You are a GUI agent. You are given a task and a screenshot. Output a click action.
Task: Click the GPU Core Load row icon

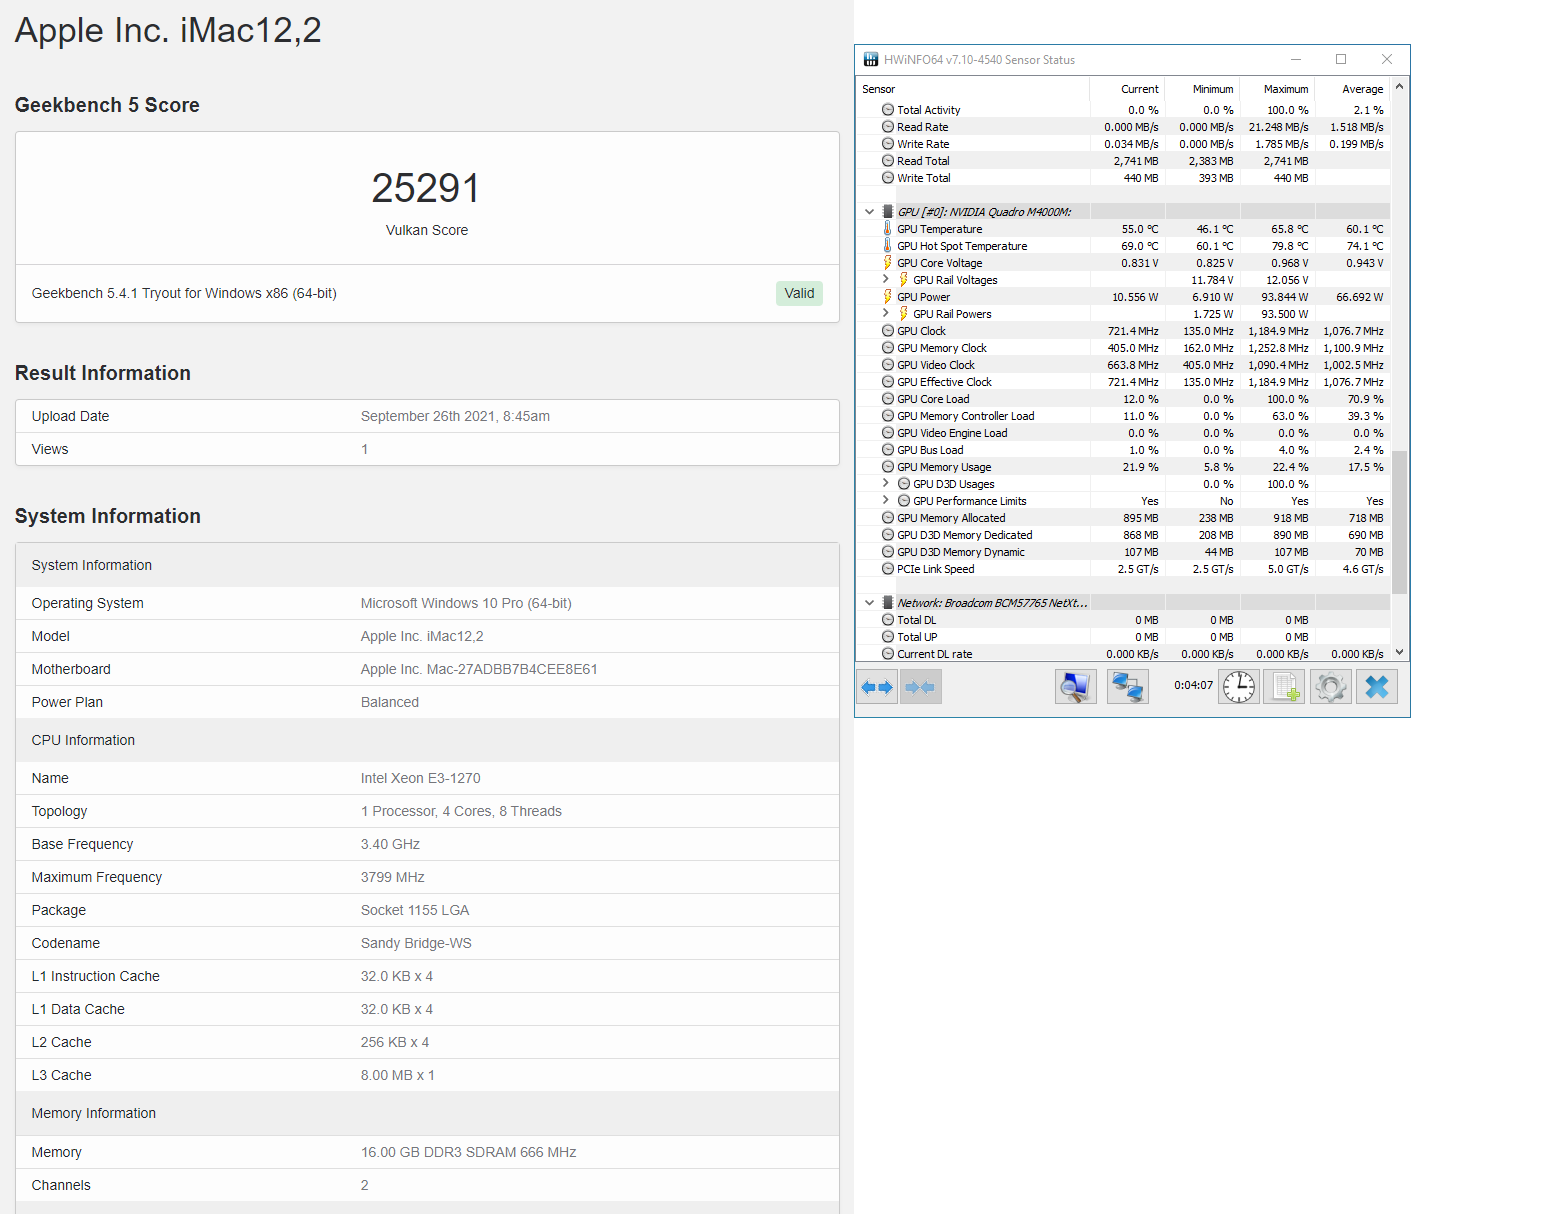[888, 399]
